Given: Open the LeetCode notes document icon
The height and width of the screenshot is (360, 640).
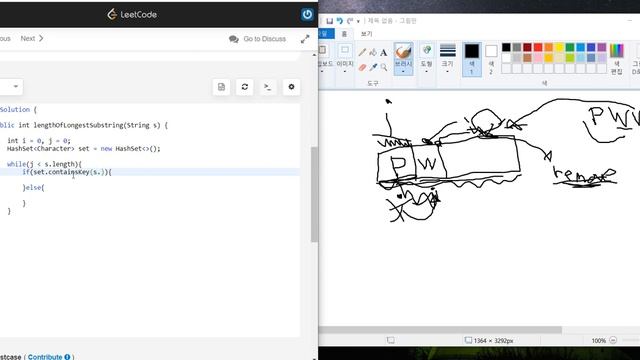Looking at the screenshot, I should tap(221, 87).
